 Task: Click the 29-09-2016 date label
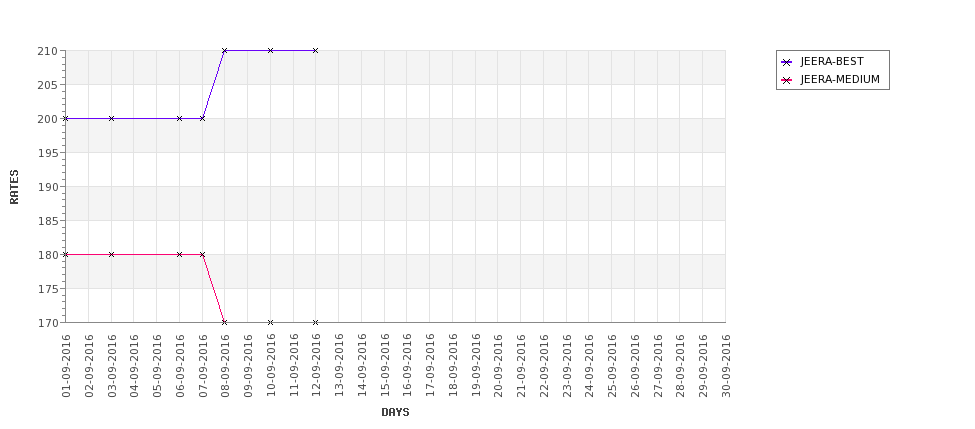point(703,366)
